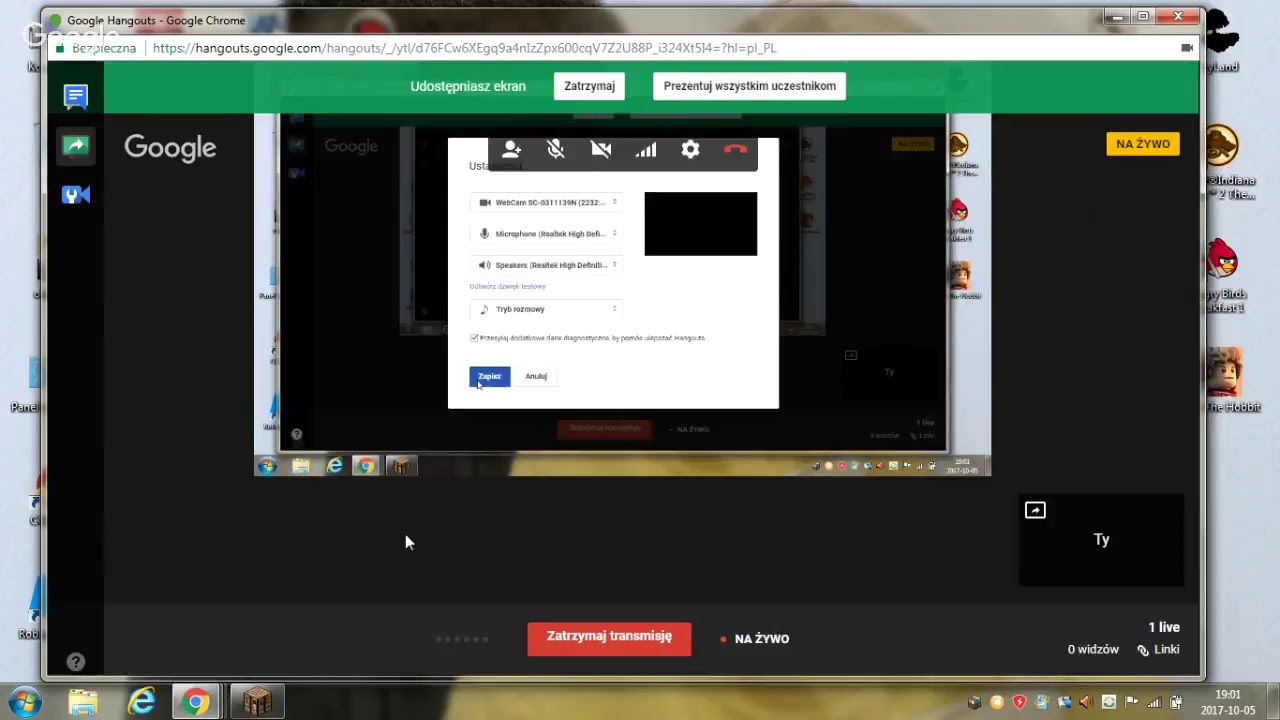
Task: Click Bezpieczna secure site indicator
Action: point(96,48)
